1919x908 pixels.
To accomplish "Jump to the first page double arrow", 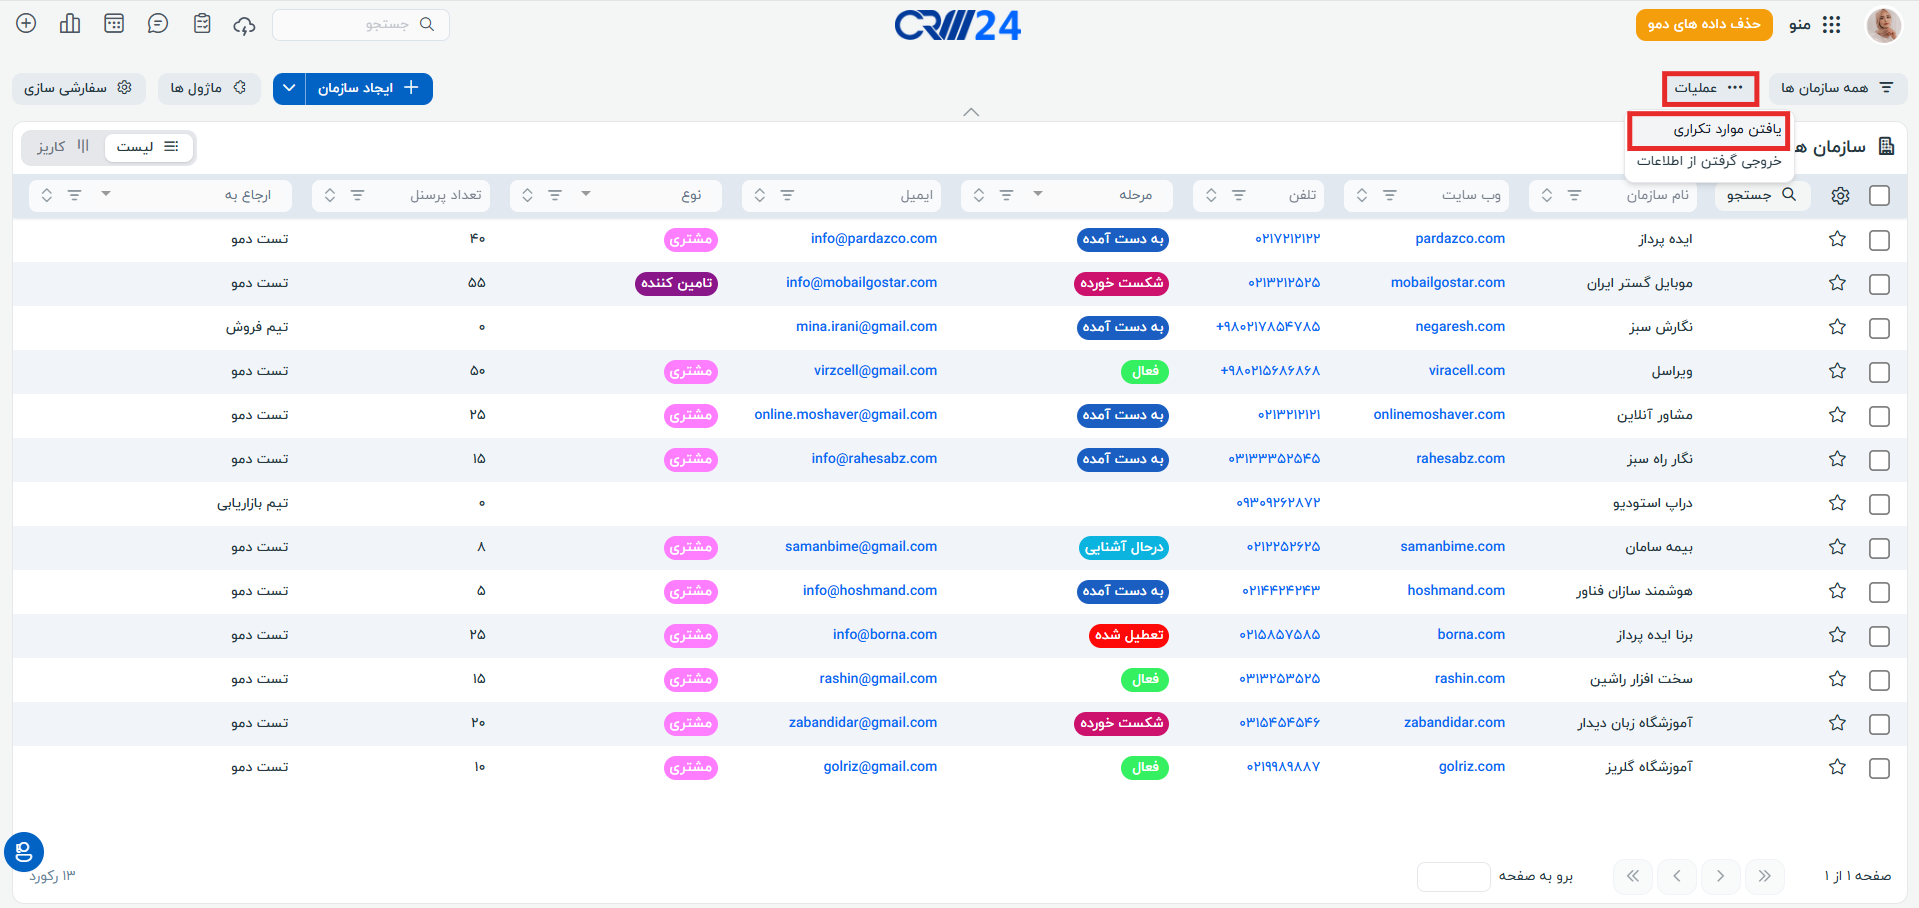I will coord(1765,877).
